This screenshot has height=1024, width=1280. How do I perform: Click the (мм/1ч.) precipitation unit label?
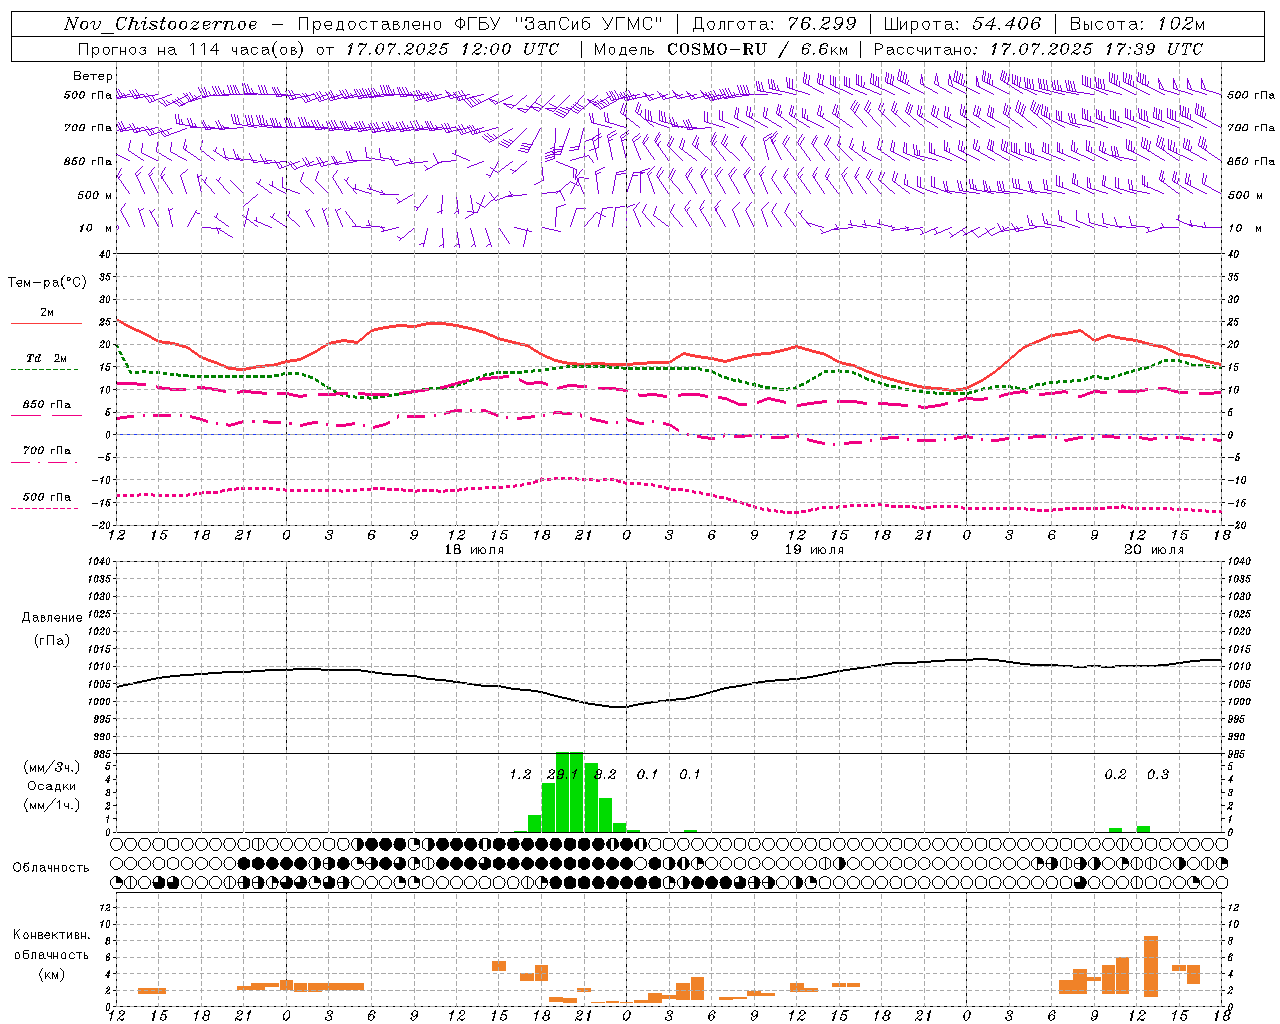pos(52,805)
